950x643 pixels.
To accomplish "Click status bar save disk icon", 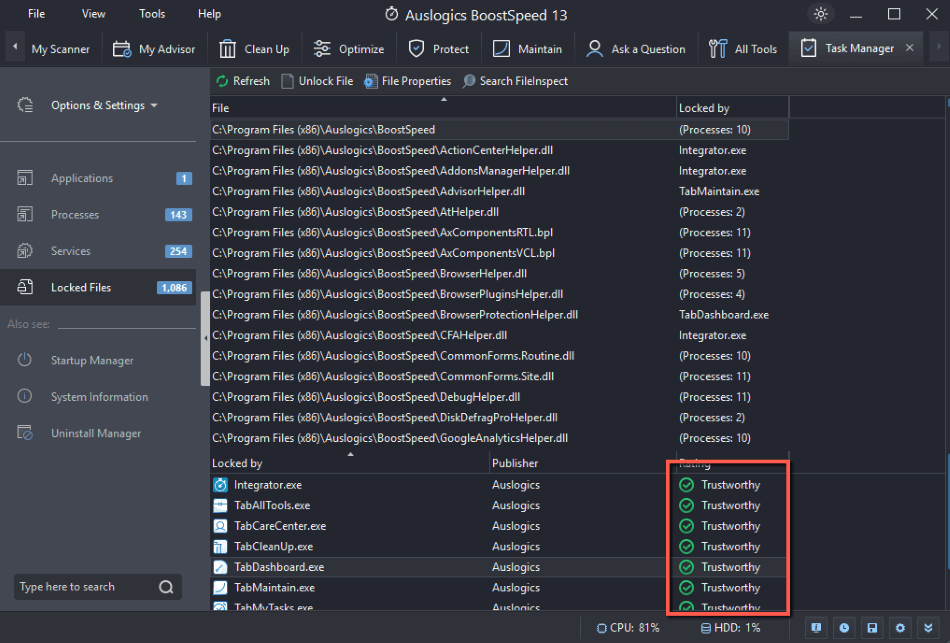I will click(872, 628).
